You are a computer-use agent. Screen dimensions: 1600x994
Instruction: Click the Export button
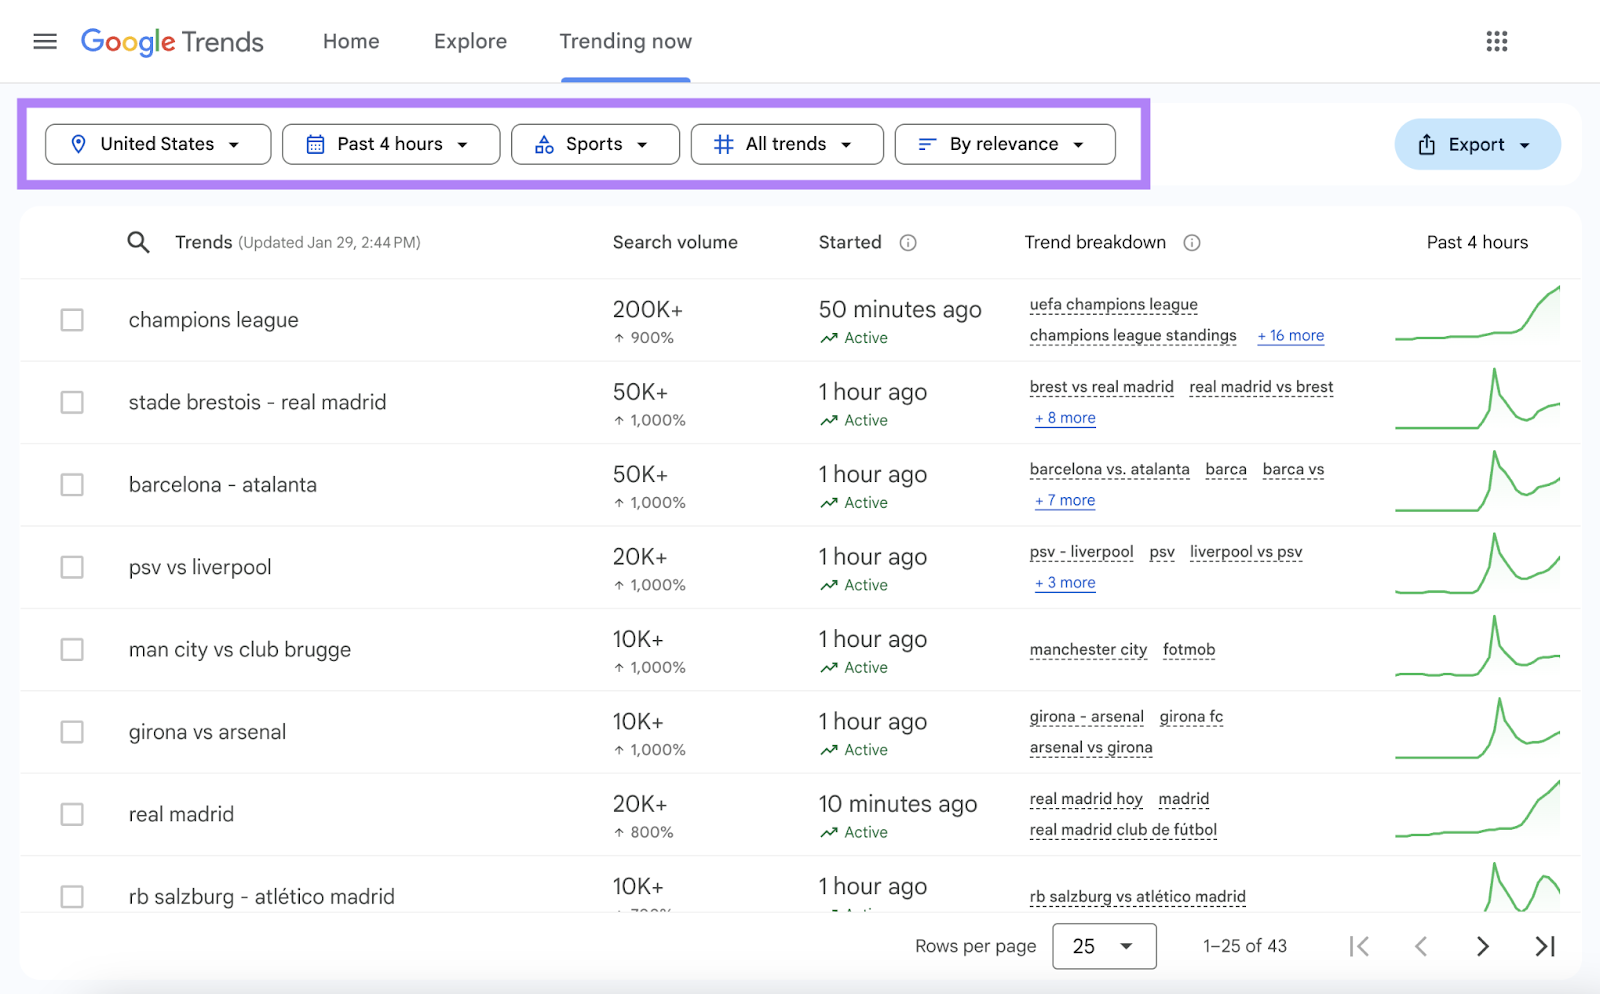1477,144
